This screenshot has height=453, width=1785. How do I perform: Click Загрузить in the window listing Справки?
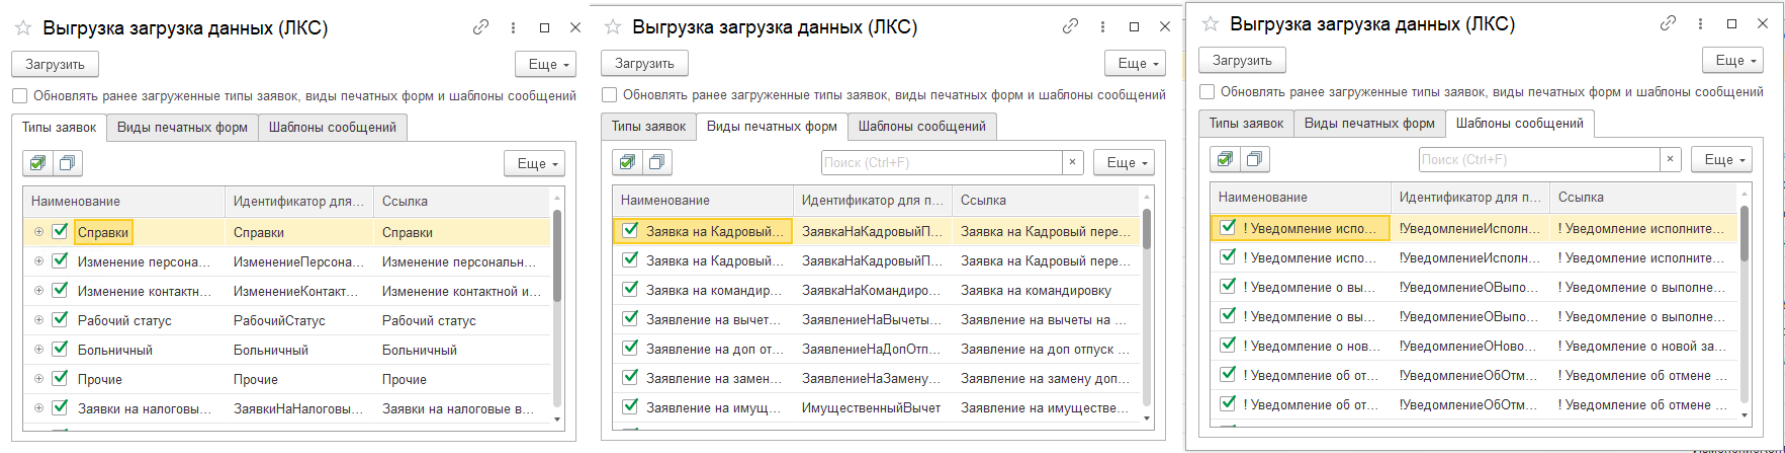coord(55,64)
